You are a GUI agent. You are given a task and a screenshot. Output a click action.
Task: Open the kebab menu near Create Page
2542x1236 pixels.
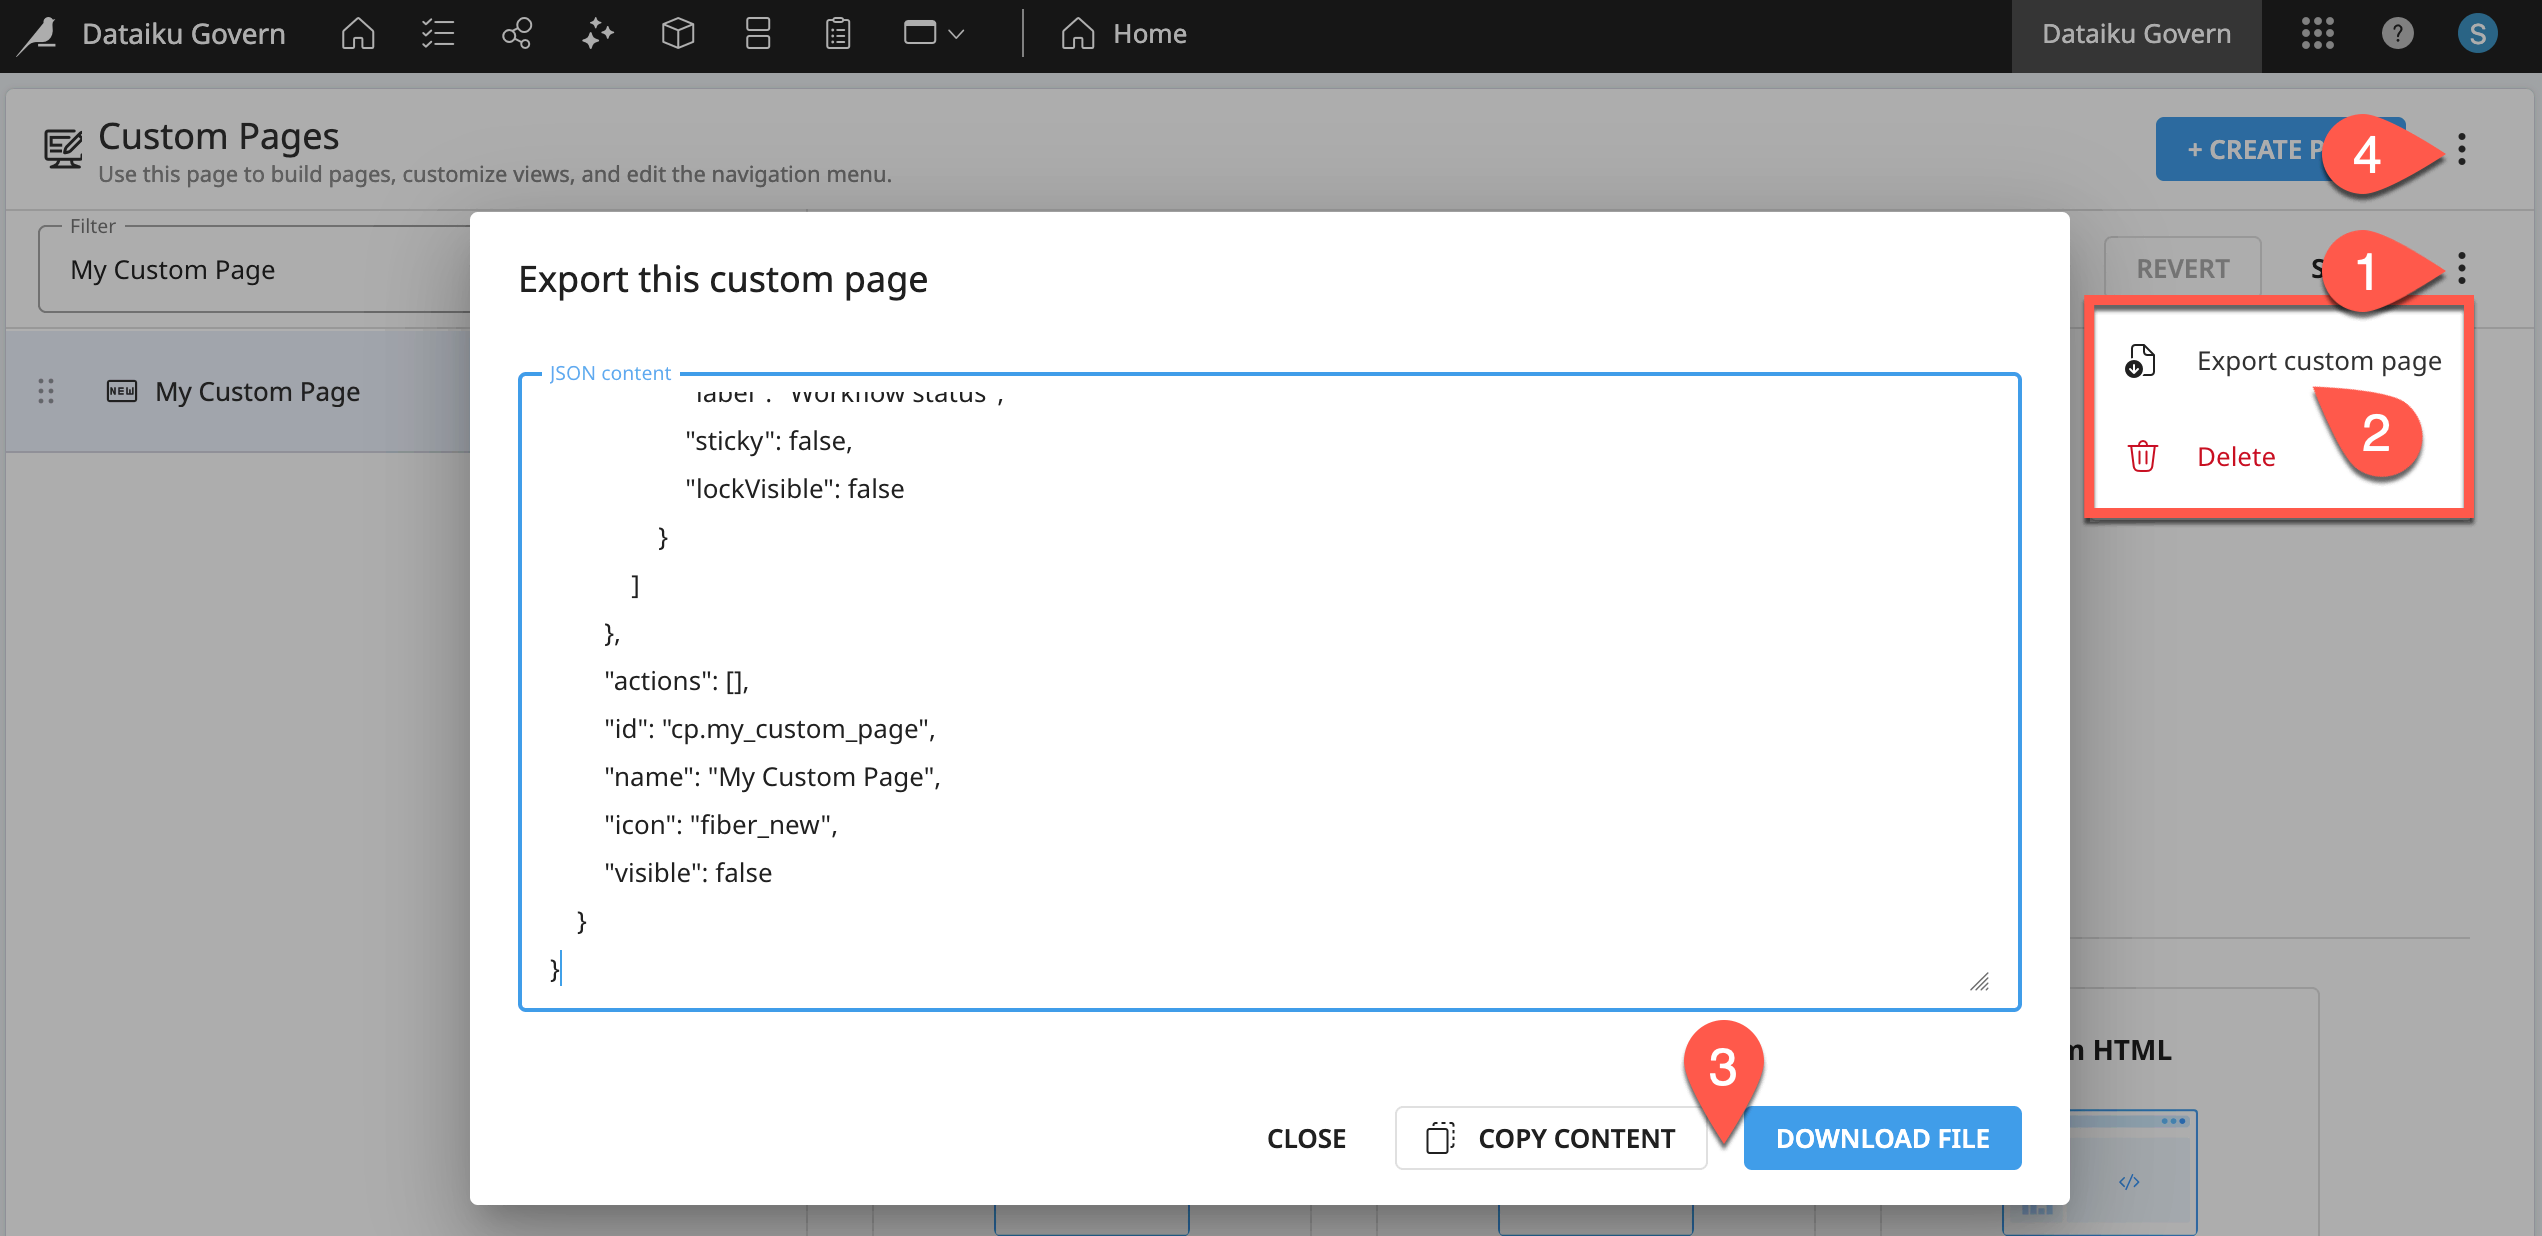tap(2462, 149)
